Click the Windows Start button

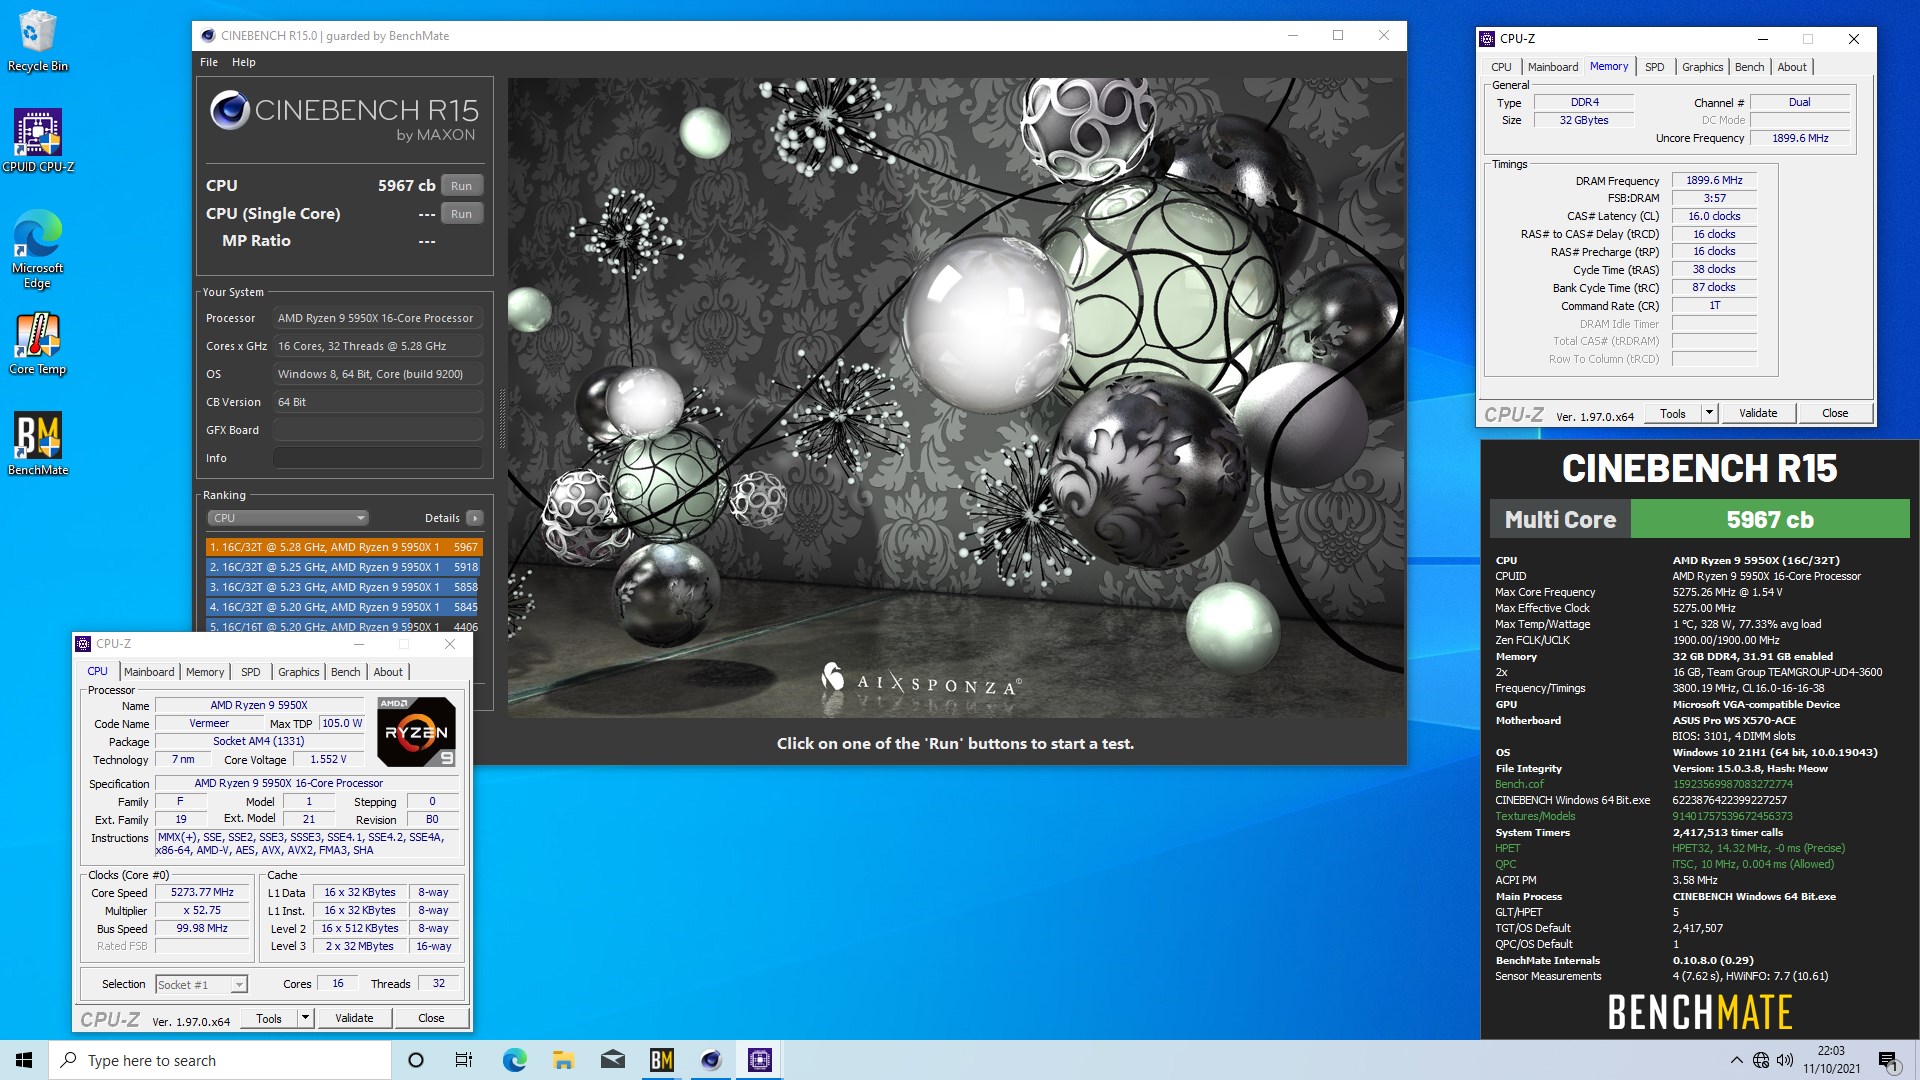(24, 1060)
